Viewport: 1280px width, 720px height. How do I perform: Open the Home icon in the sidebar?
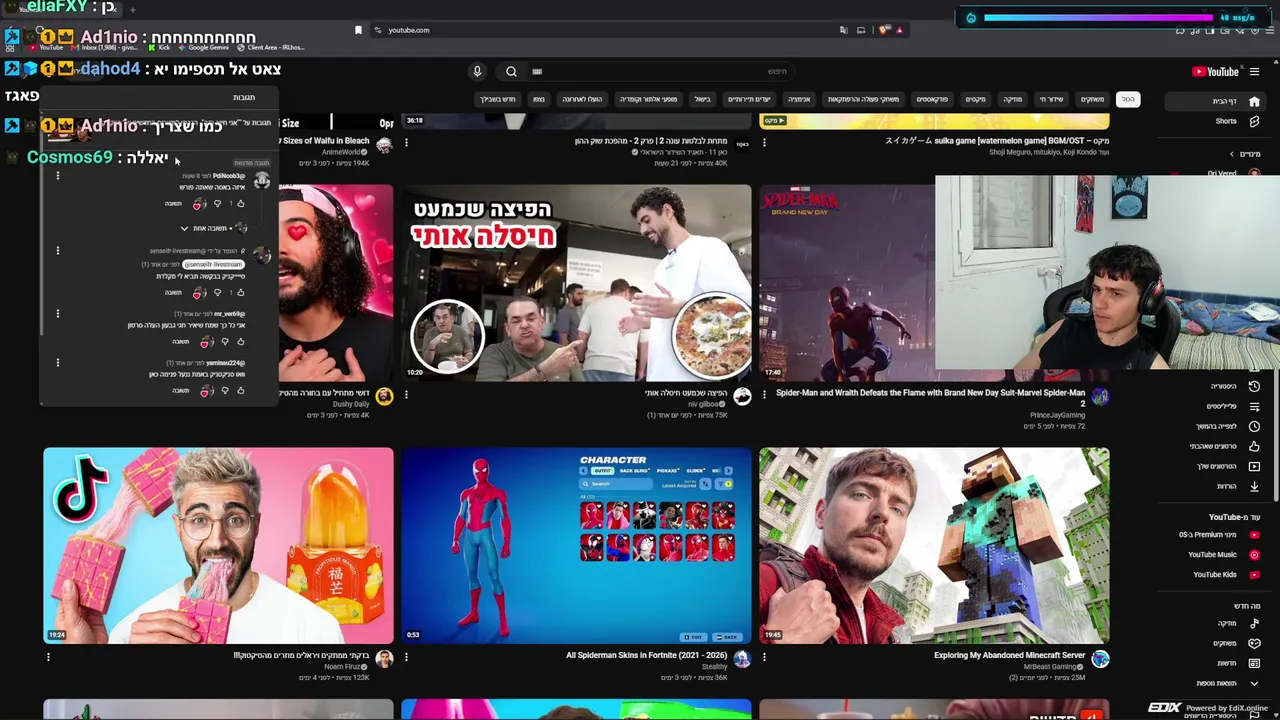[1254, 101]
